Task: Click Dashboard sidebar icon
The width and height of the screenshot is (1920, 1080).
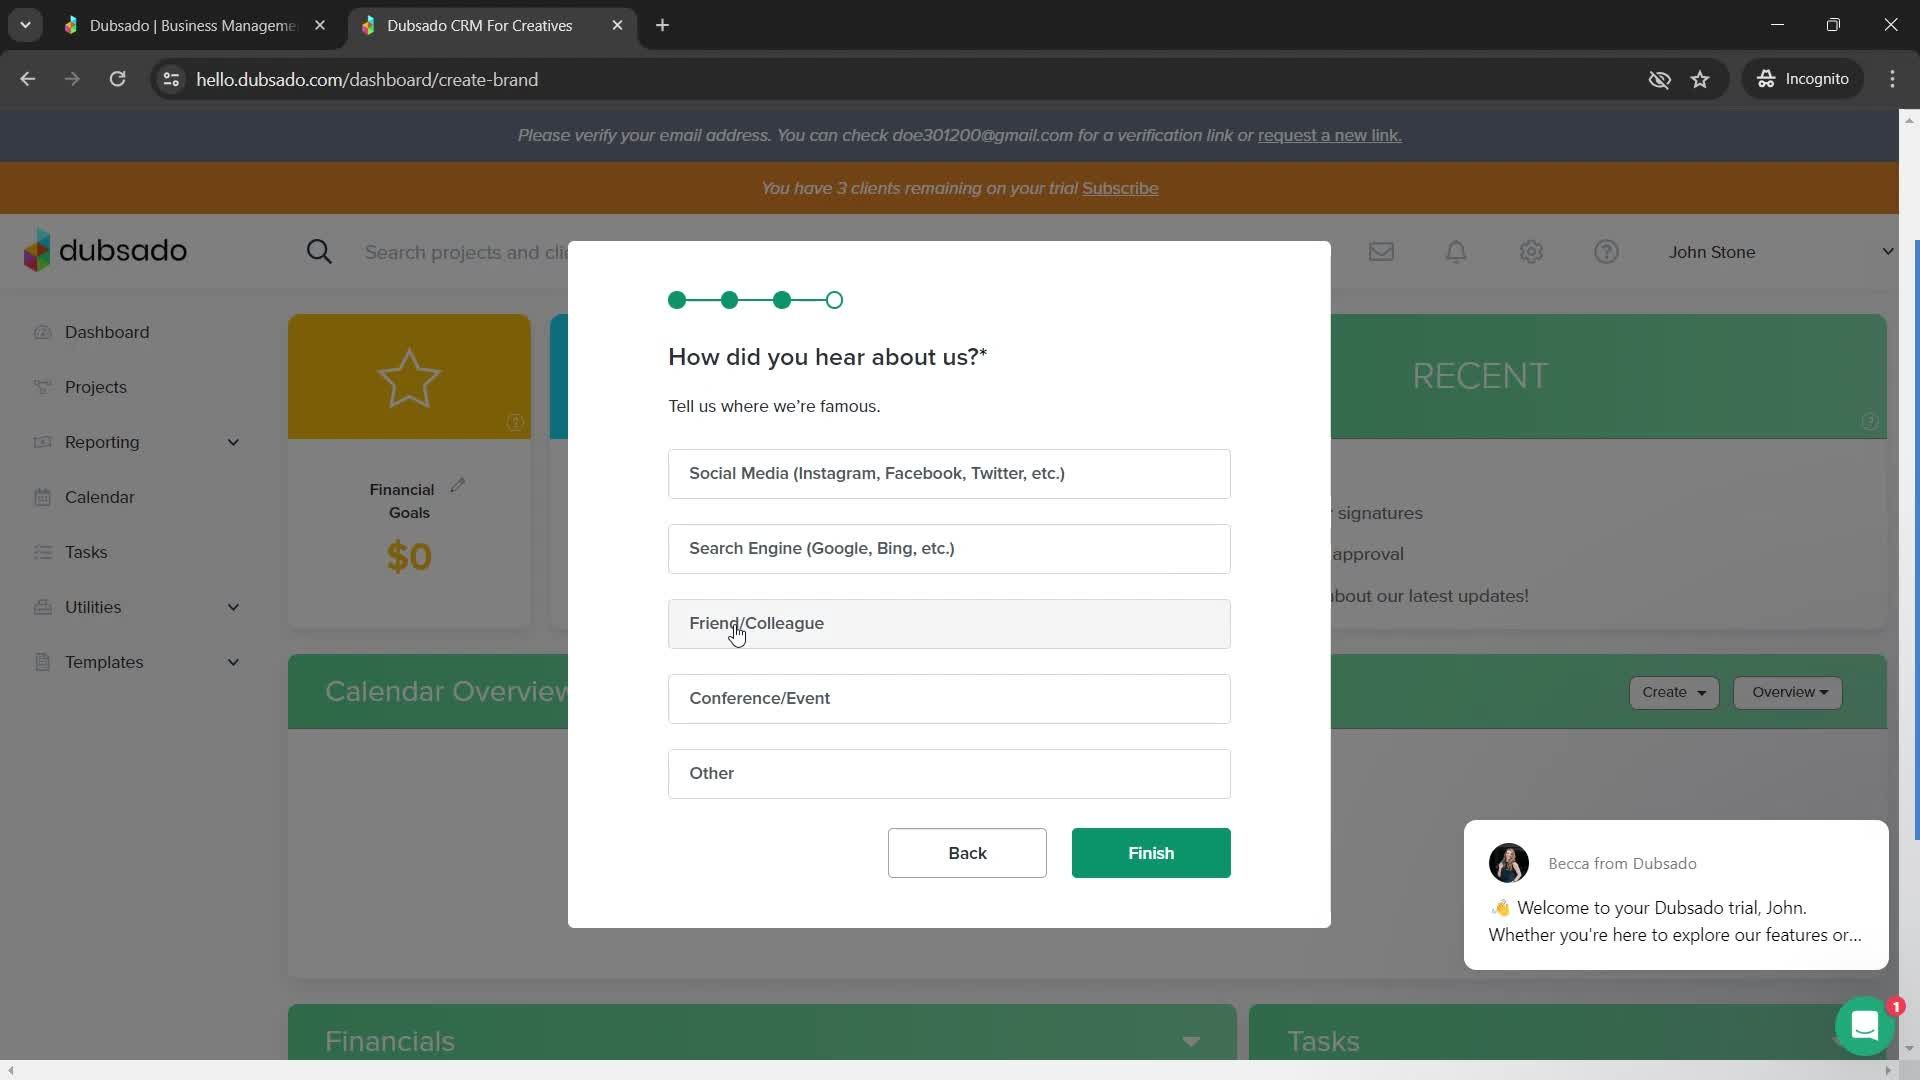Action: (x=42, y=332)
